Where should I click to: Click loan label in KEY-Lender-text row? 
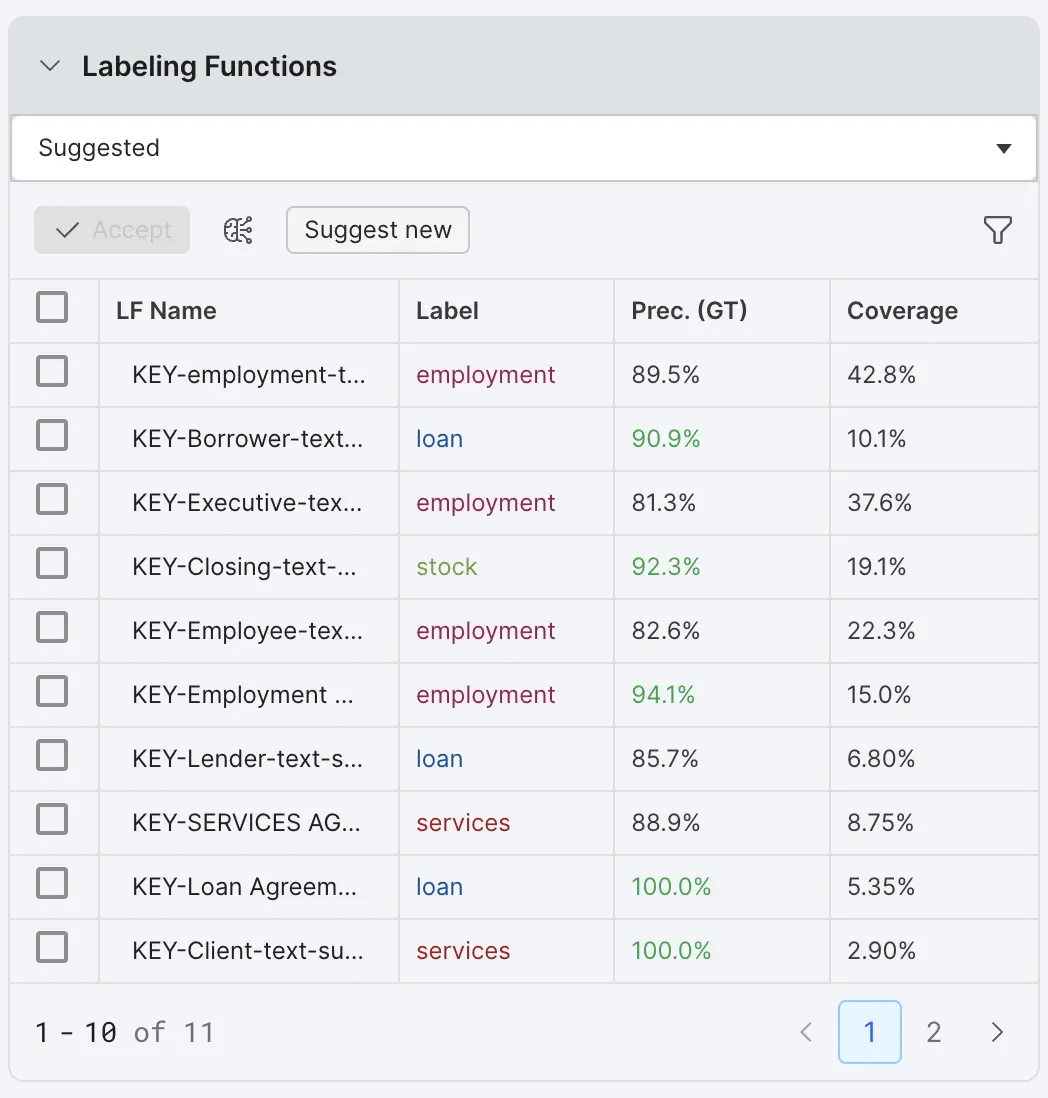click(440, 758)
